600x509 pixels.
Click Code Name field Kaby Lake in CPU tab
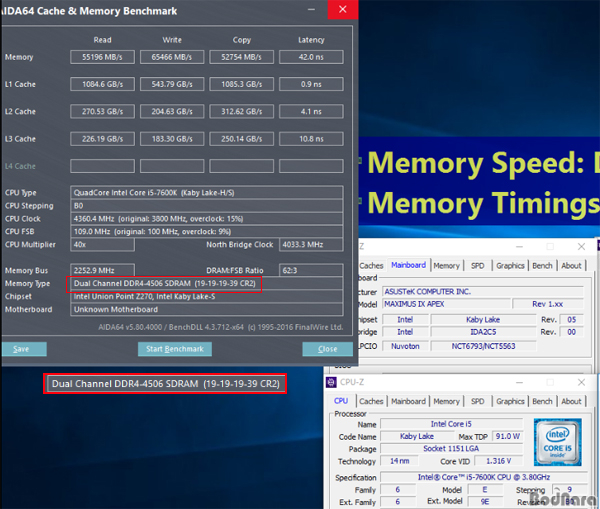417,436
